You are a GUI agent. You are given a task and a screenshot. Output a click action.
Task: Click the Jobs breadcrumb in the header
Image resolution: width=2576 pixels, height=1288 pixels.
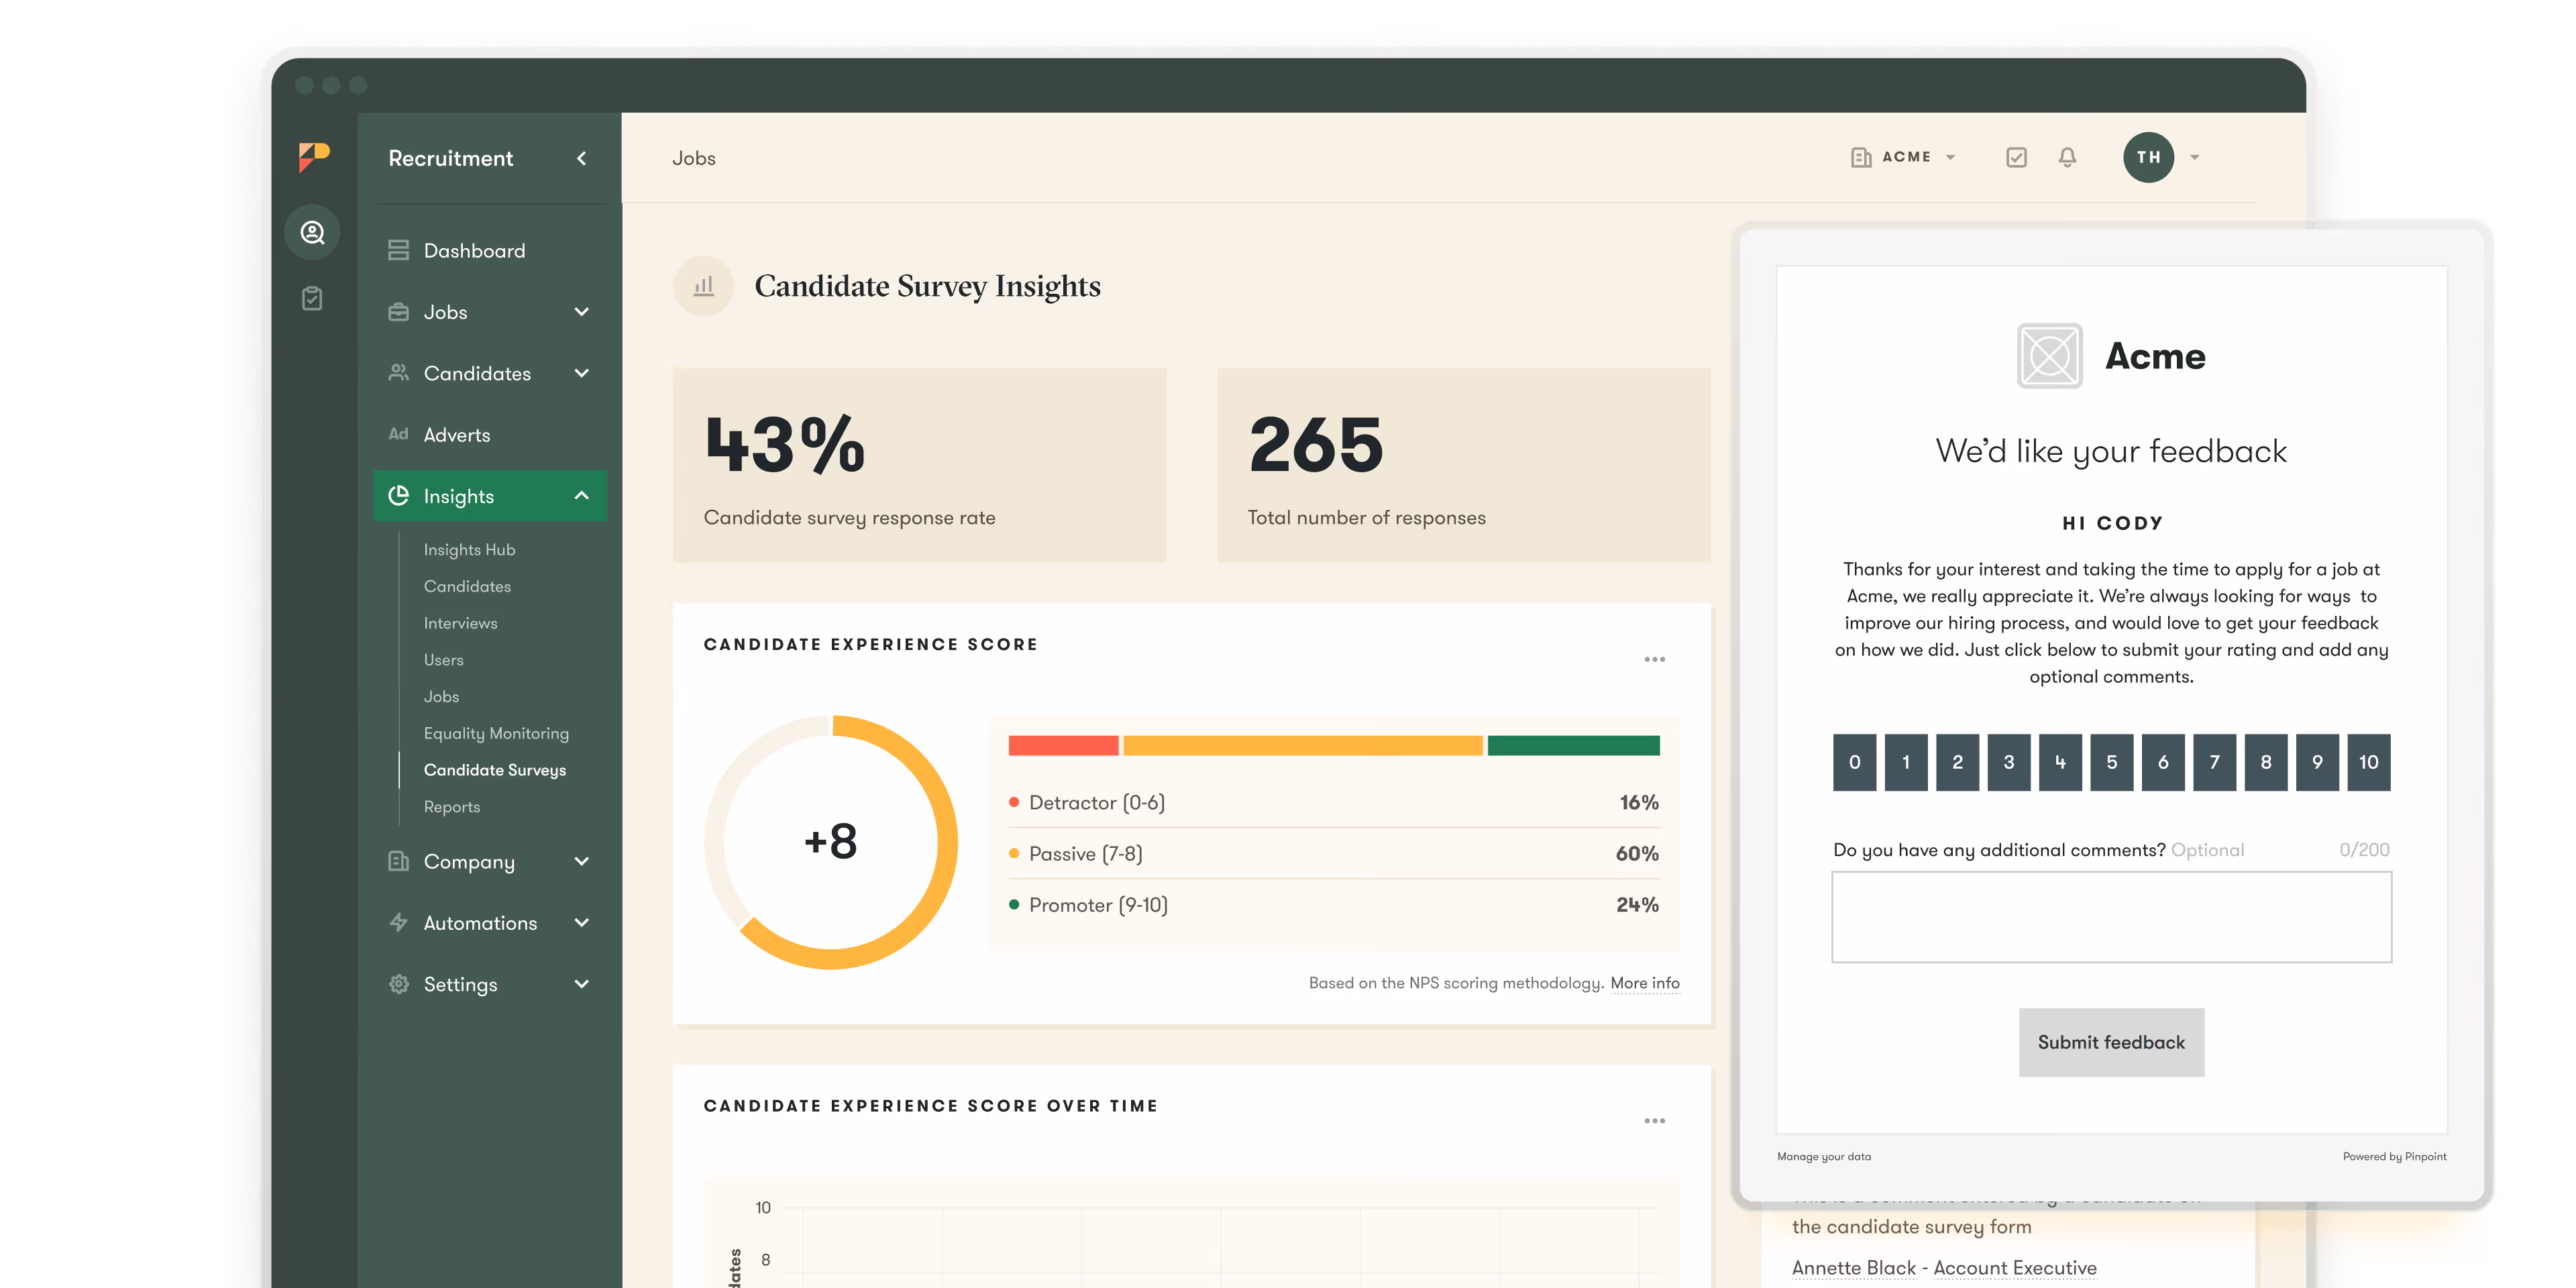click(694, 158)
